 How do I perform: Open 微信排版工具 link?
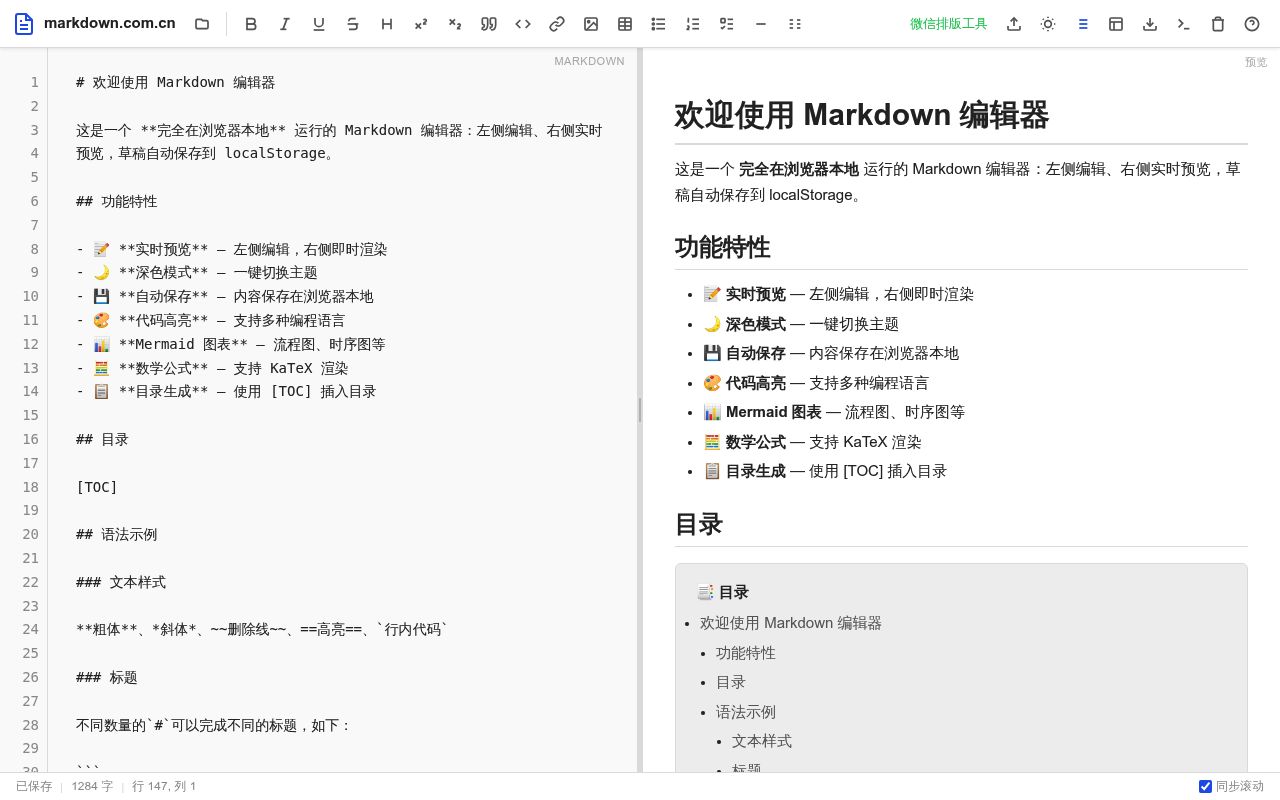coord(948,24)
